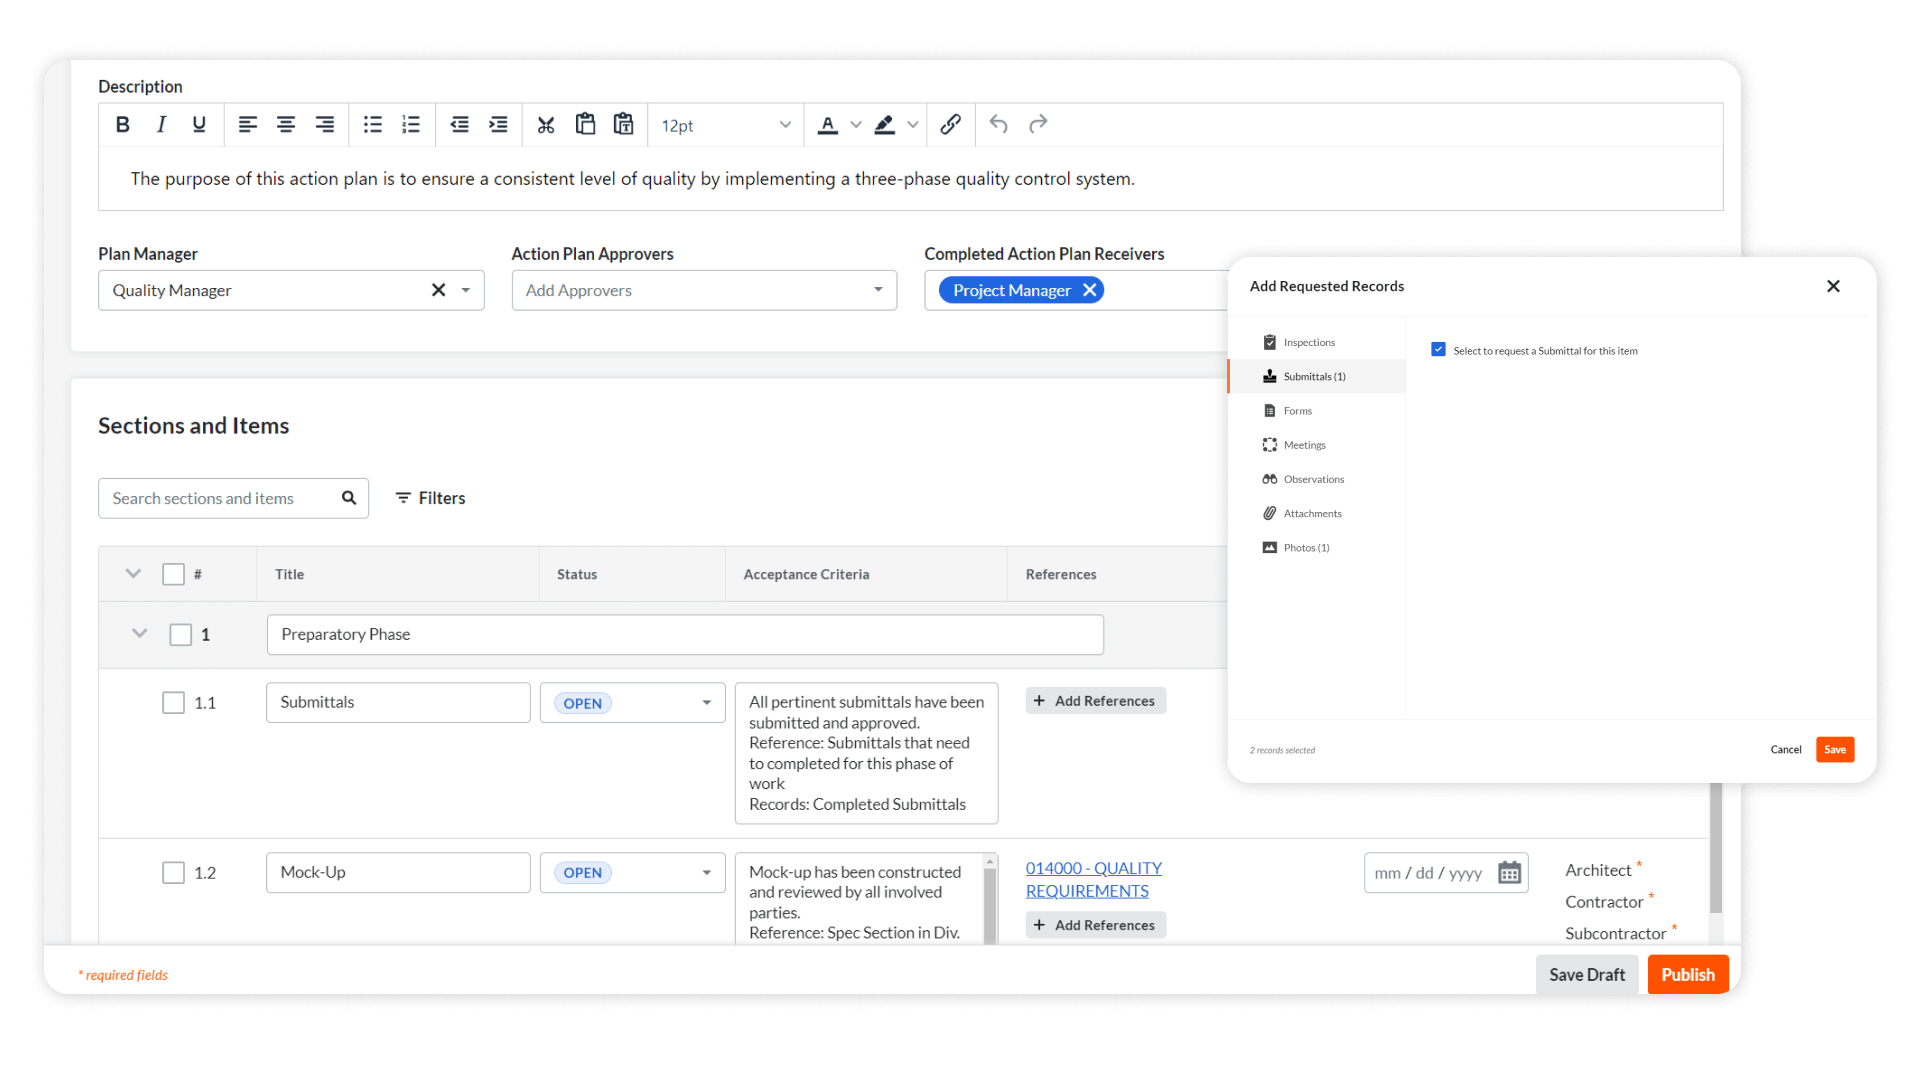Collapse the Preparatory Phase section

[140, 634]
